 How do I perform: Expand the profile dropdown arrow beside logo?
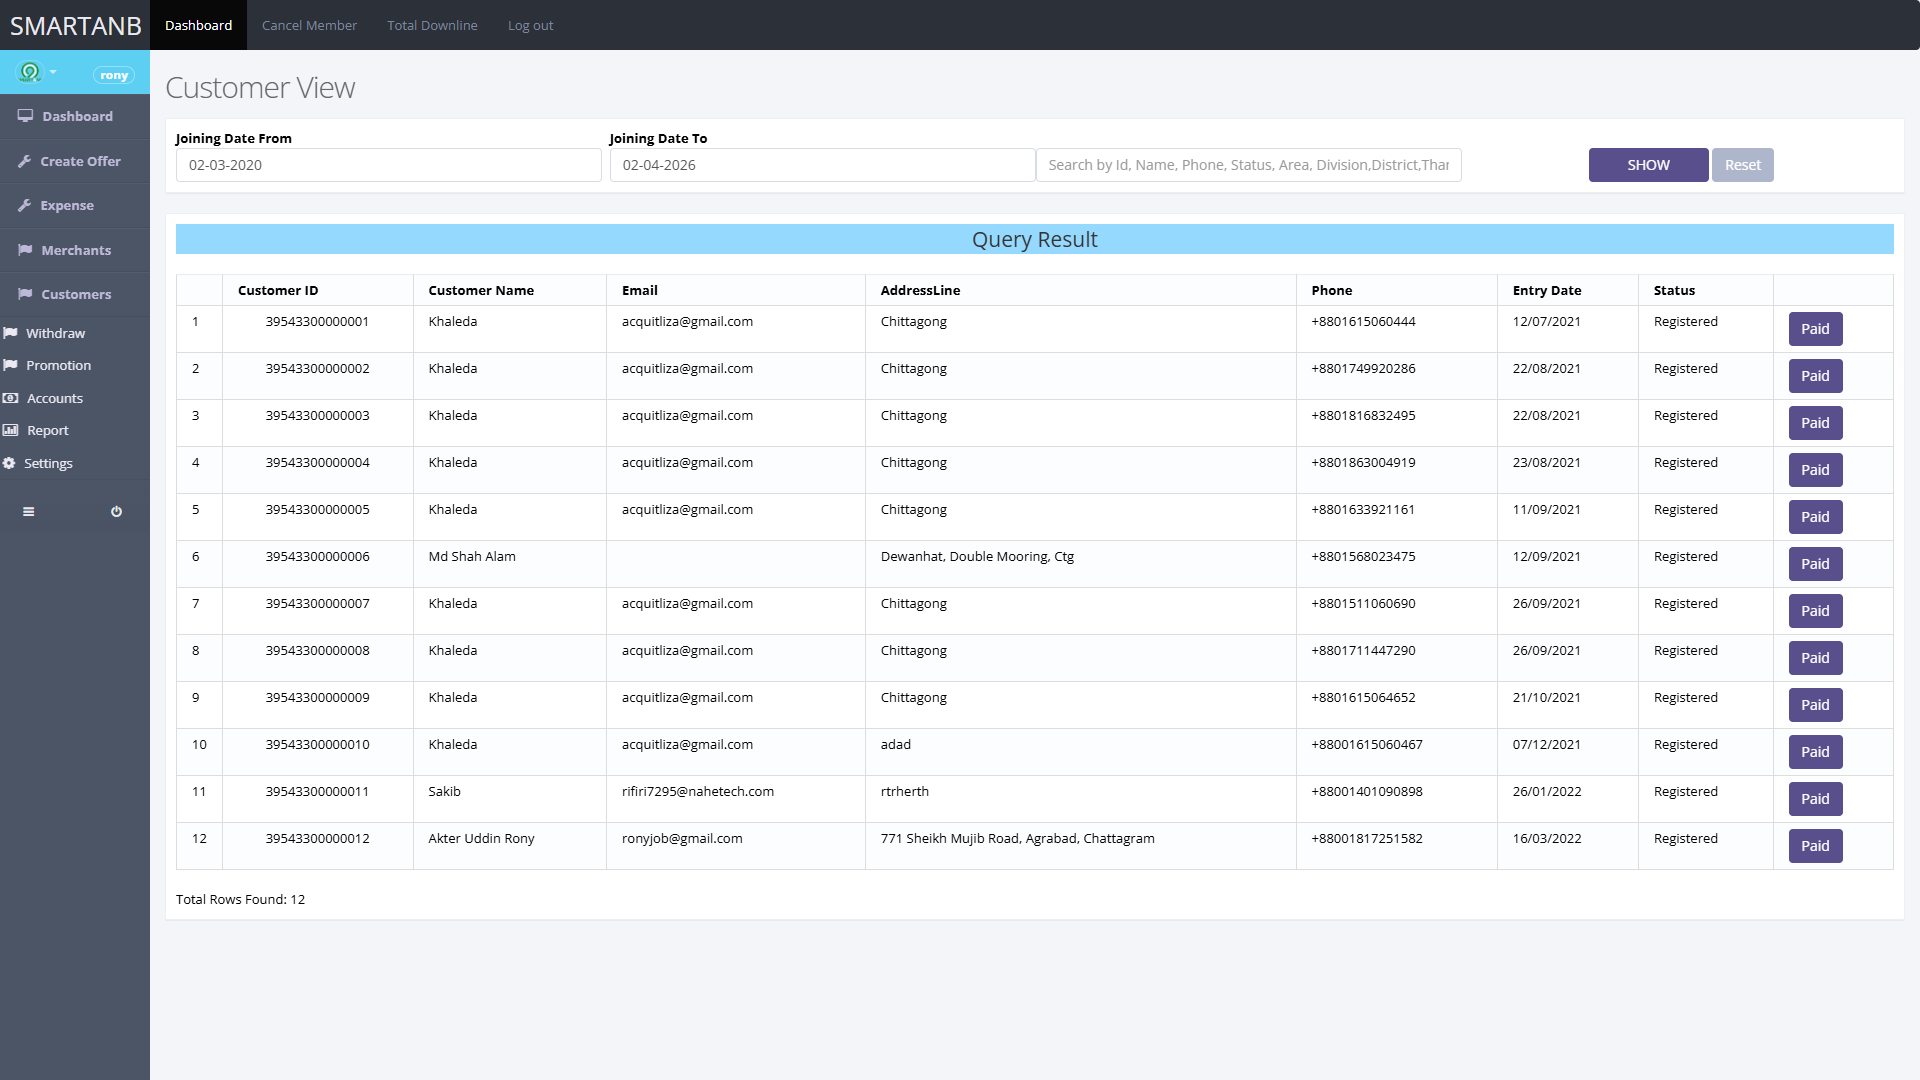53,72
